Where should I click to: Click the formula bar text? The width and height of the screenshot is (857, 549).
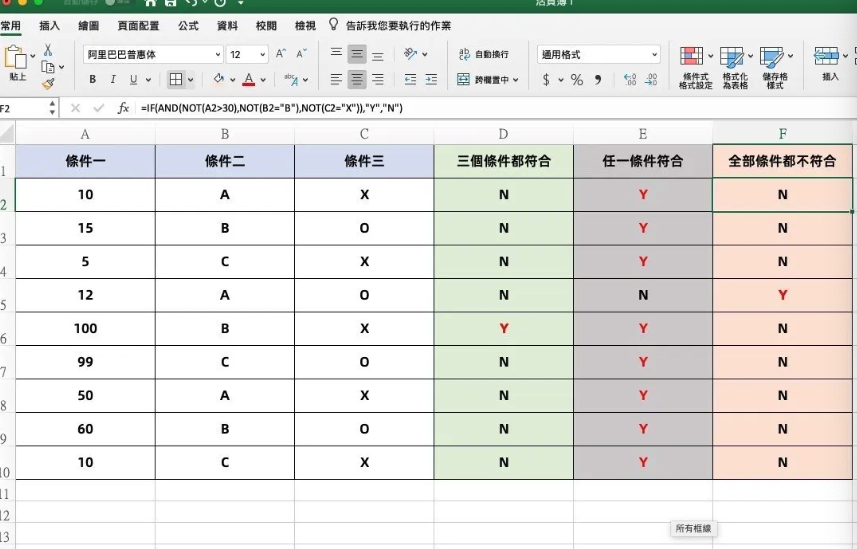click(x=272, y=108)
